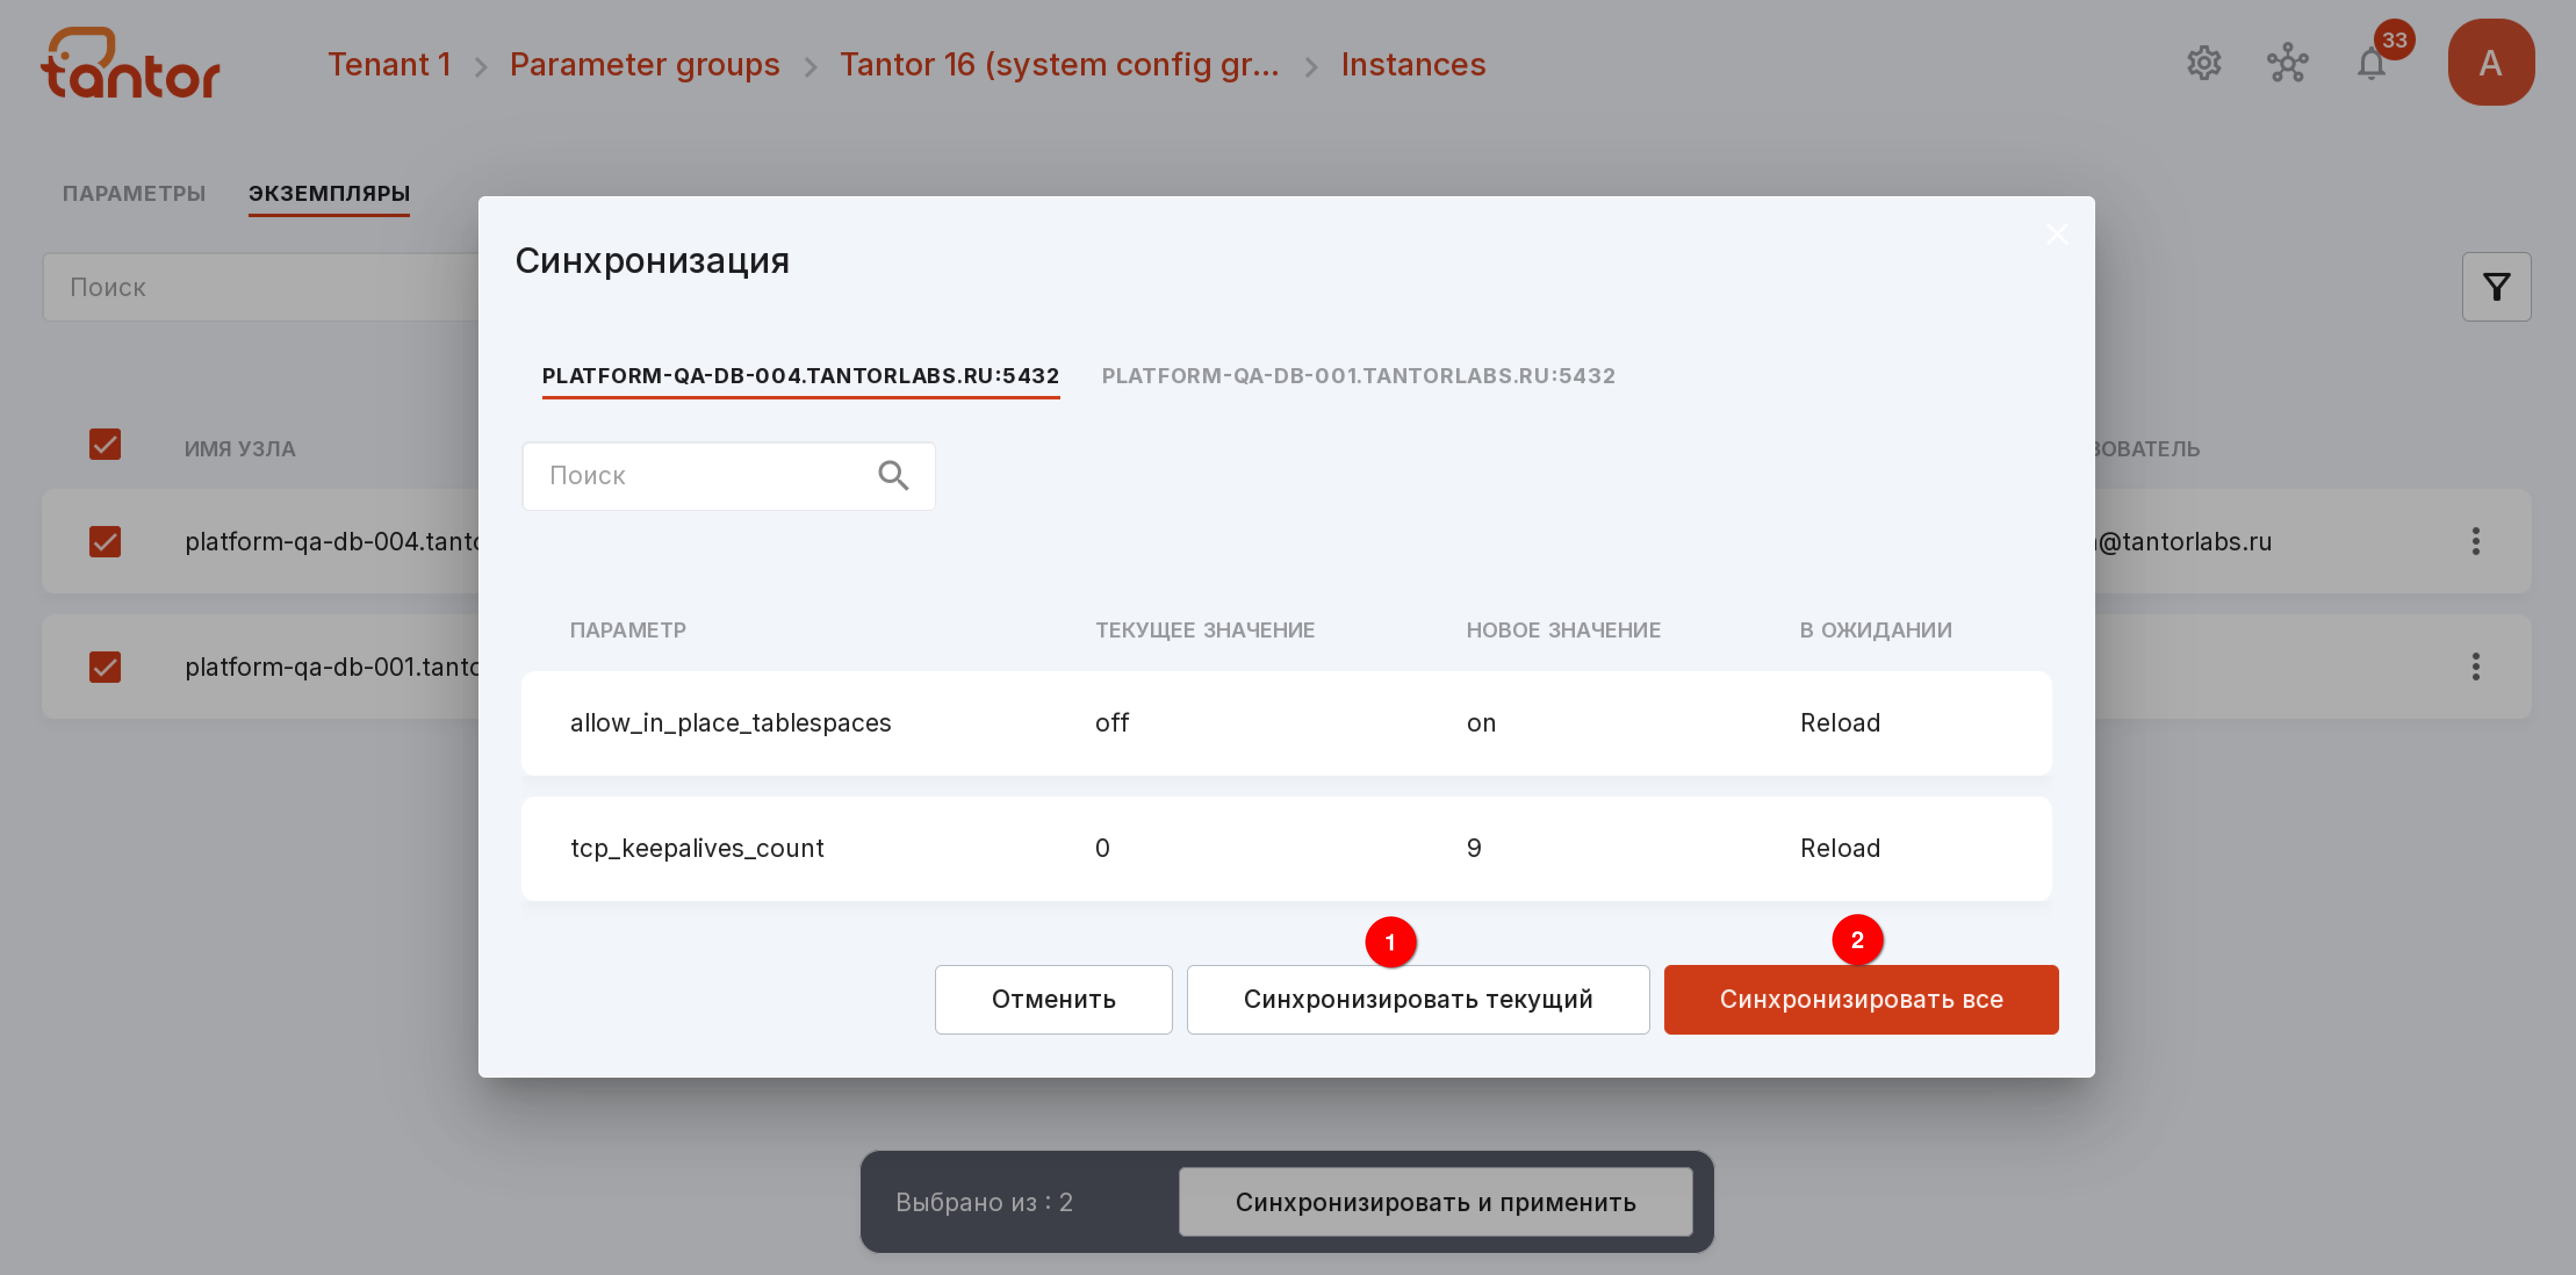The height and width of the screenshot is (1275, 2576).
Task: Focus the page Поиск search field
Action: click(x=260, y=287)
